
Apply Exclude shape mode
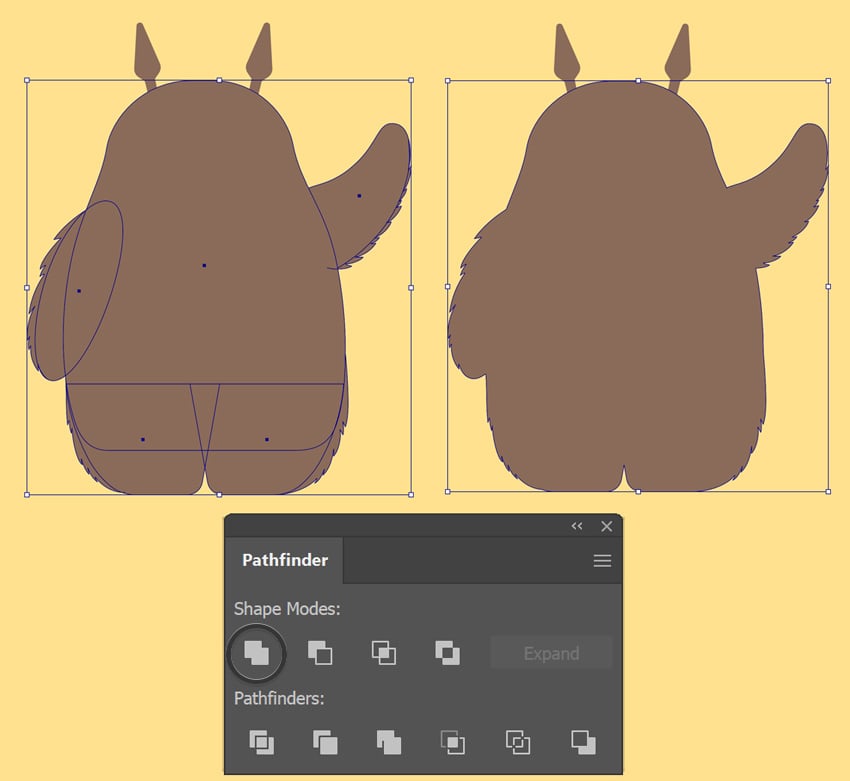coord(448,653)
